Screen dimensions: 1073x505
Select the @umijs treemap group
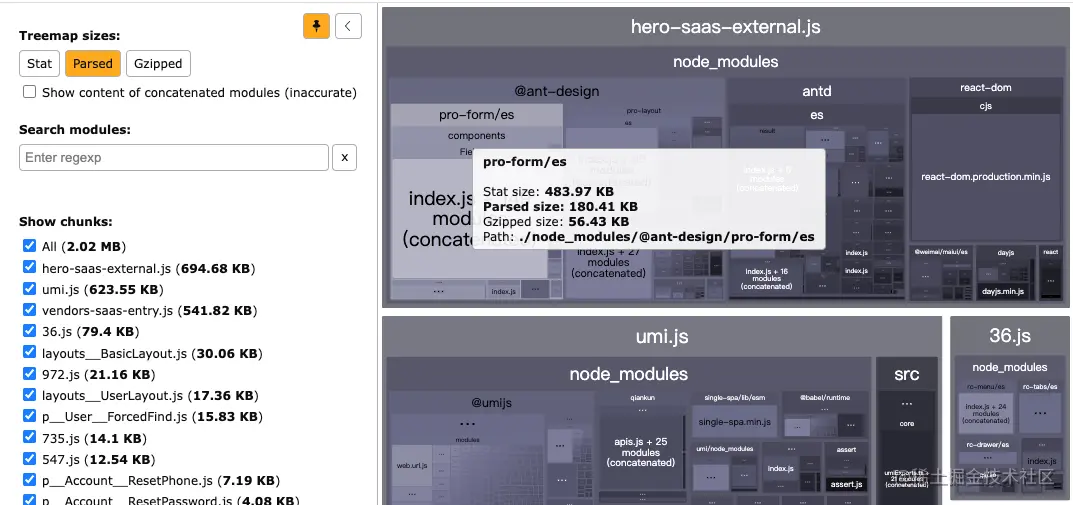click(x=491, y=401)
